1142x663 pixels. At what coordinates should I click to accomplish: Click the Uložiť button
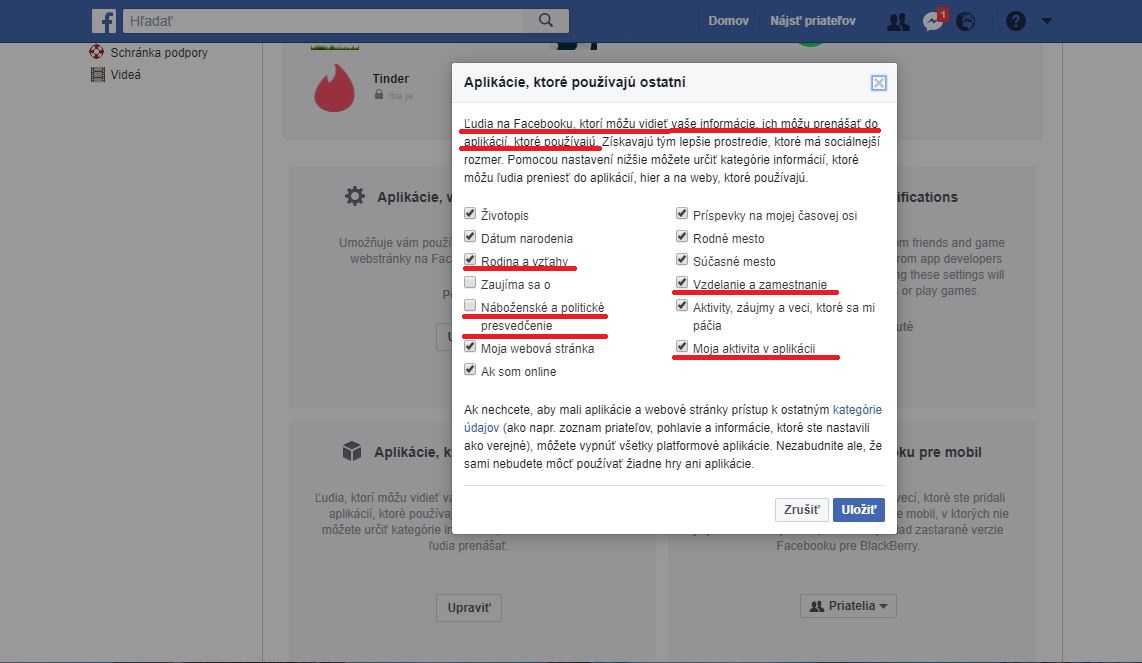[x=858, y=509]
